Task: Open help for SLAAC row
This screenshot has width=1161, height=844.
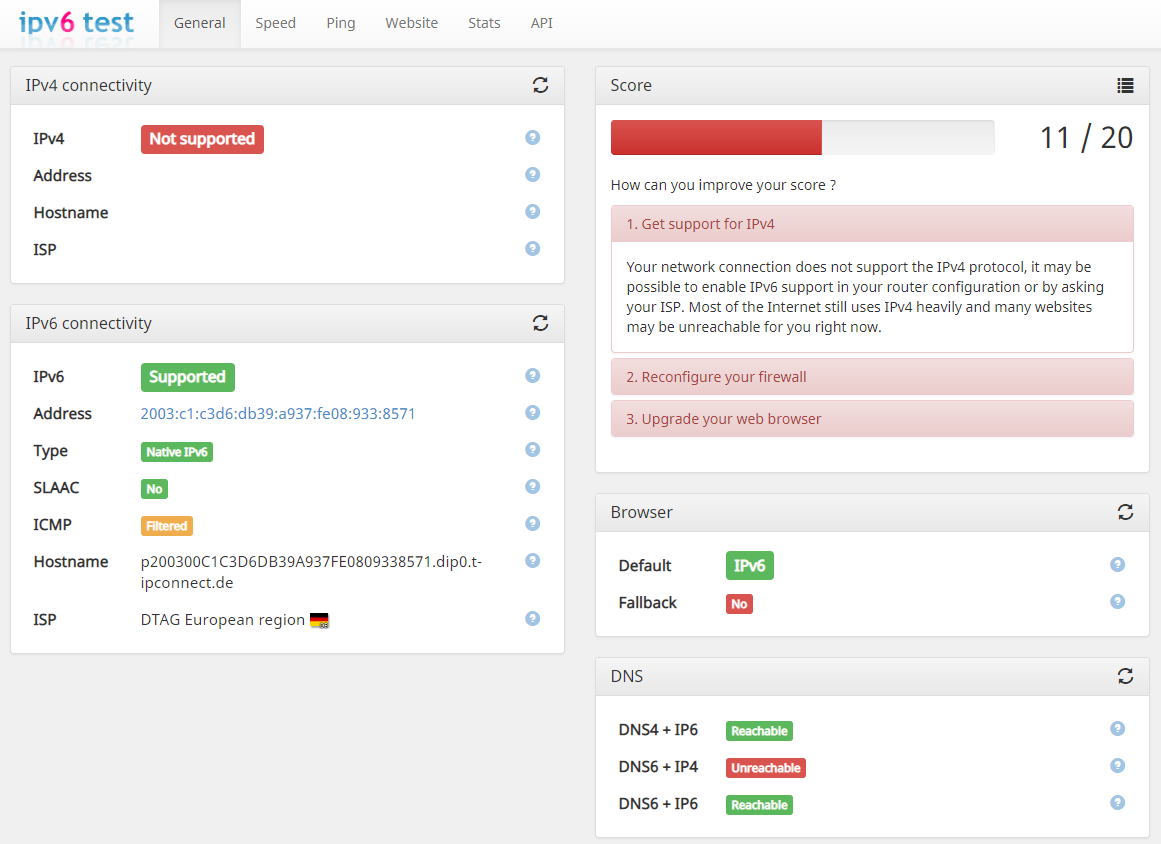Action: coord(532,487)
